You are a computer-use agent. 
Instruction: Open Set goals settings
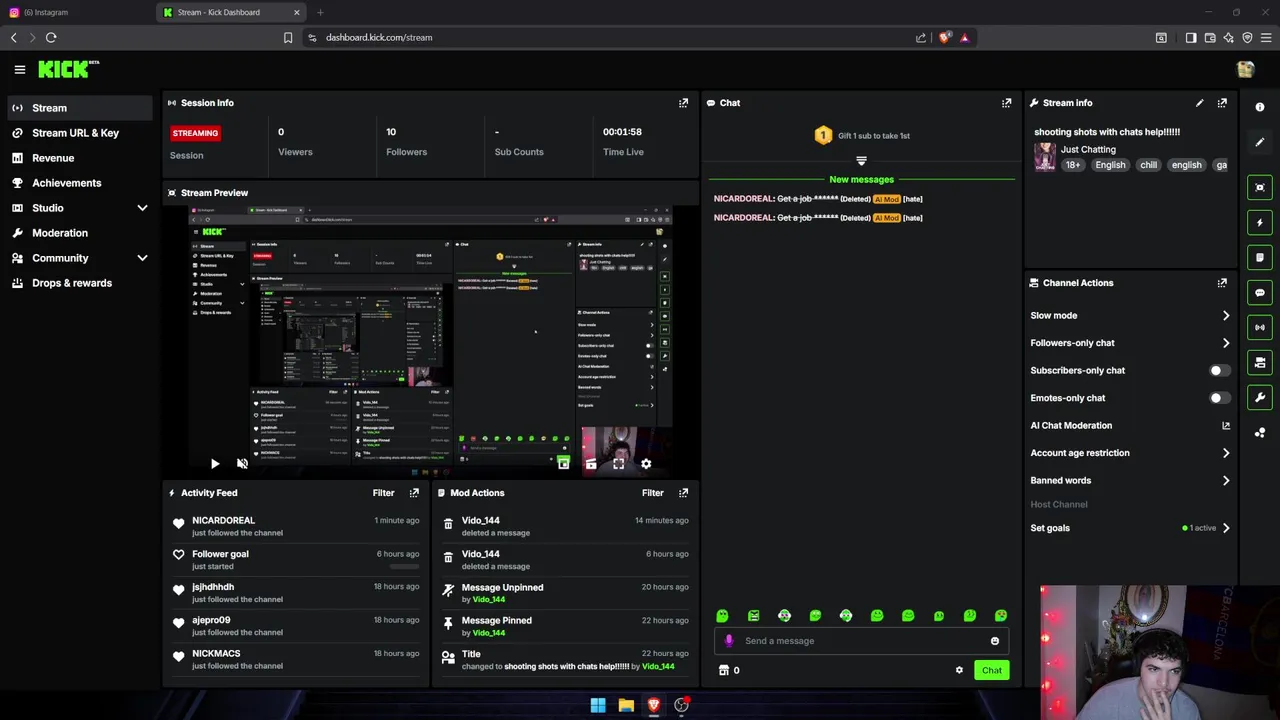(1130, 528)
